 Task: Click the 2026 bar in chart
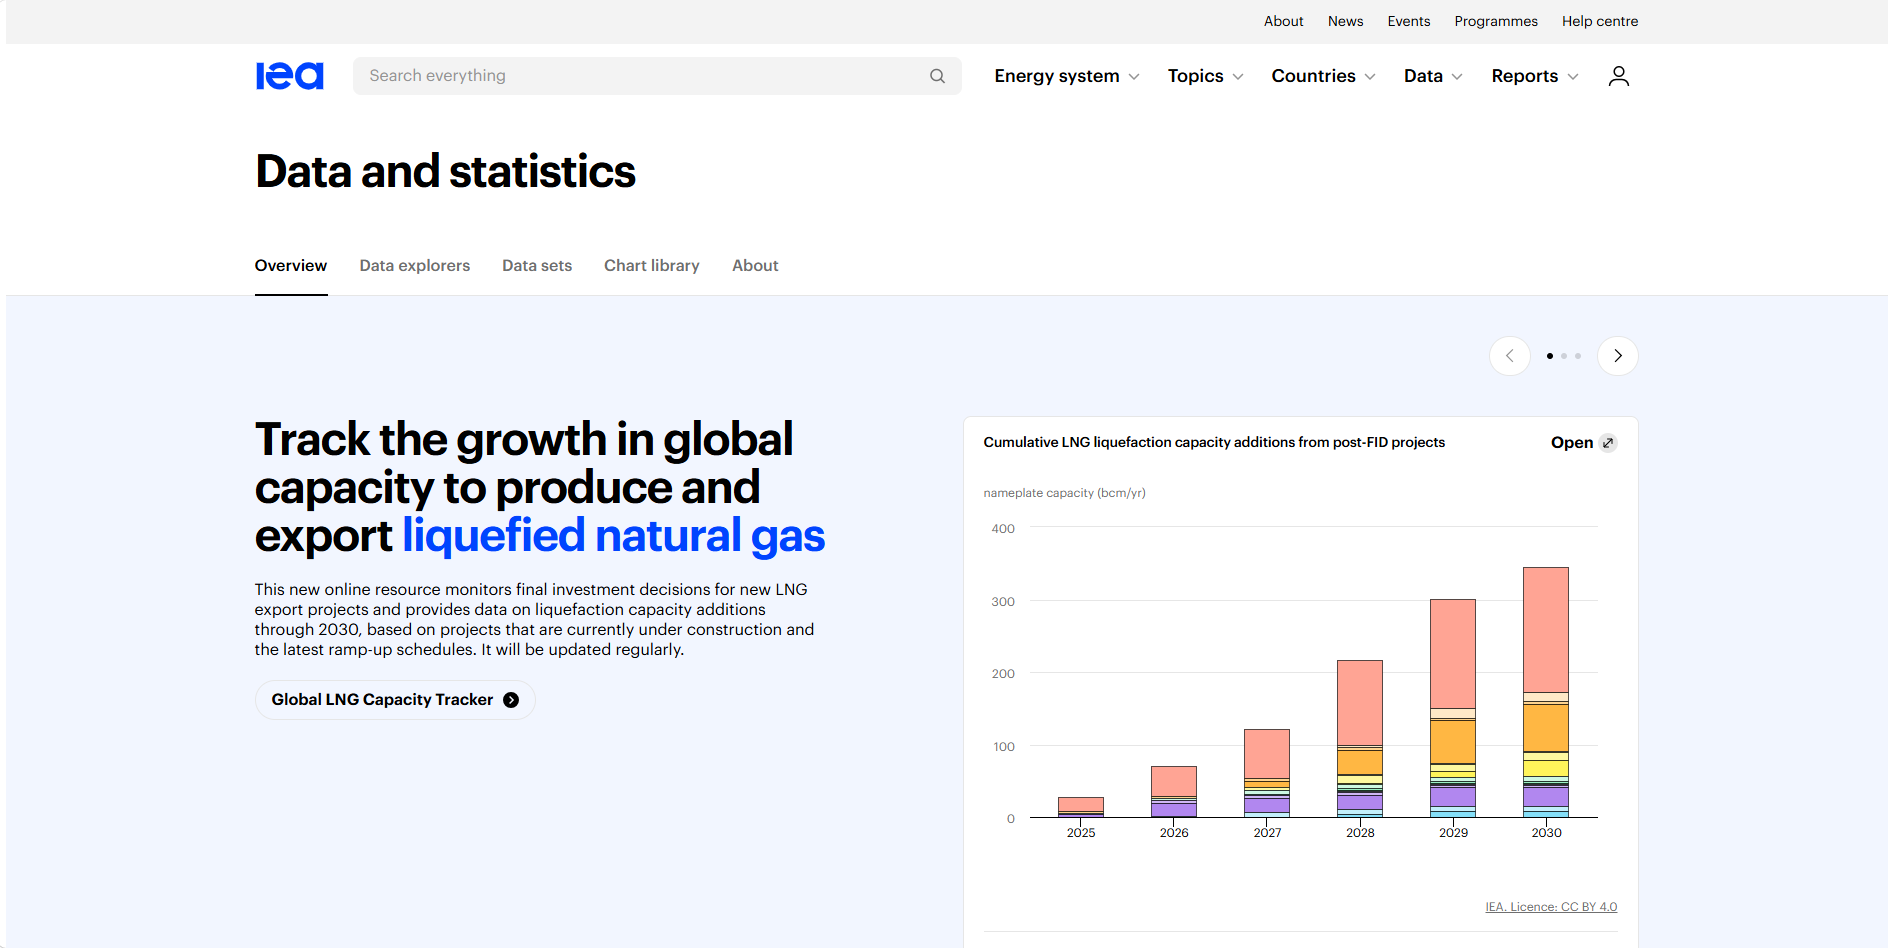(1174, 792)
